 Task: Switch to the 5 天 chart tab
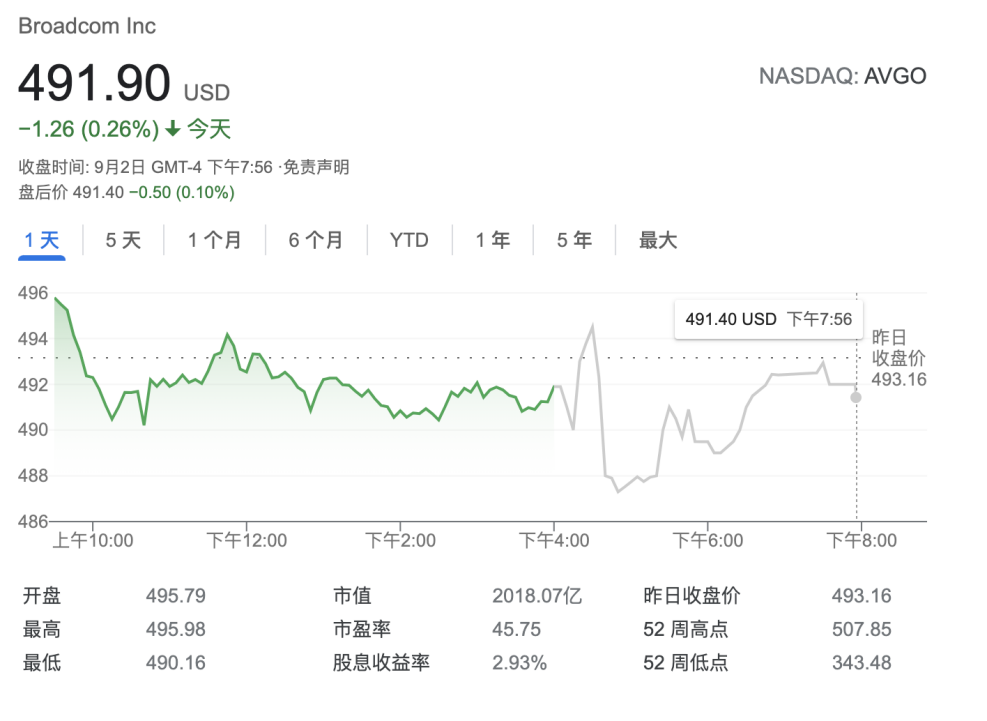pos(123,240)
